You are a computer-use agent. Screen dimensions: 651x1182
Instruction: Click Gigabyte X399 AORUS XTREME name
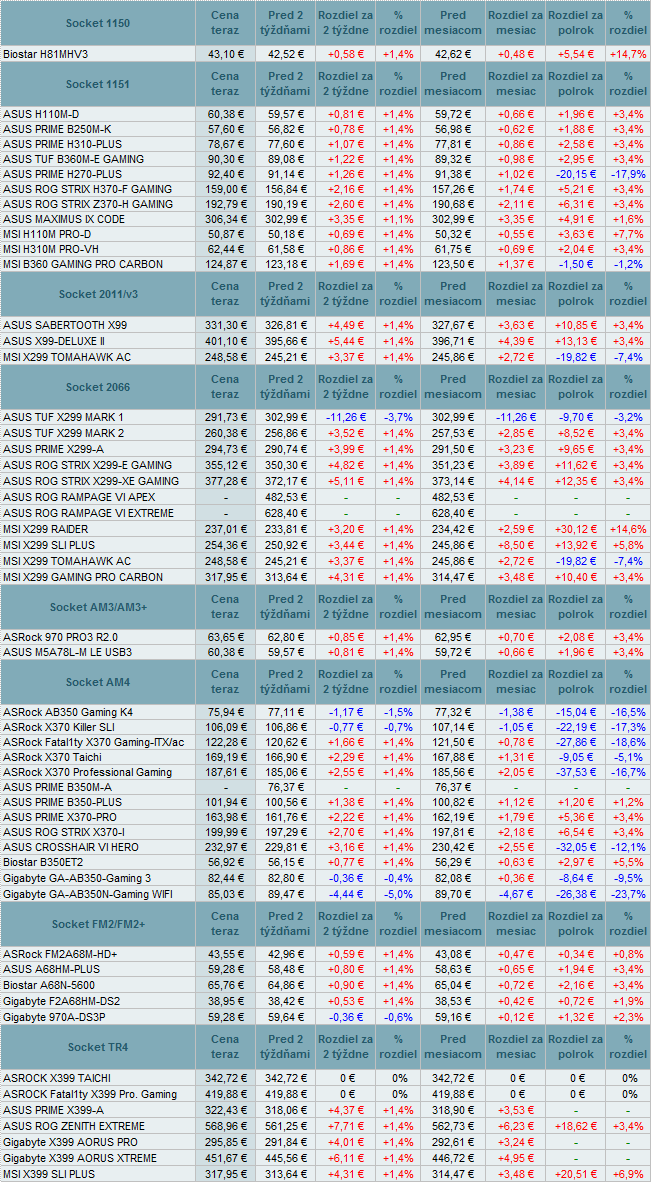[x=80, y=1159]
